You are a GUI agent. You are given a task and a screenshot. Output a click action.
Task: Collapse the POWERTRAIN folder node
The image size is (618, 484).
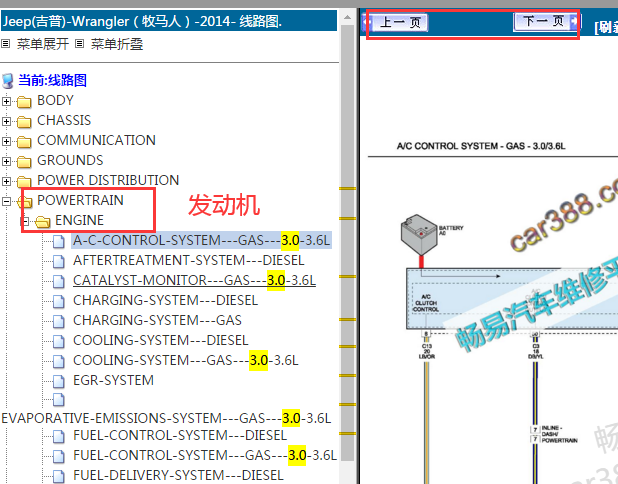coord(6,201)
